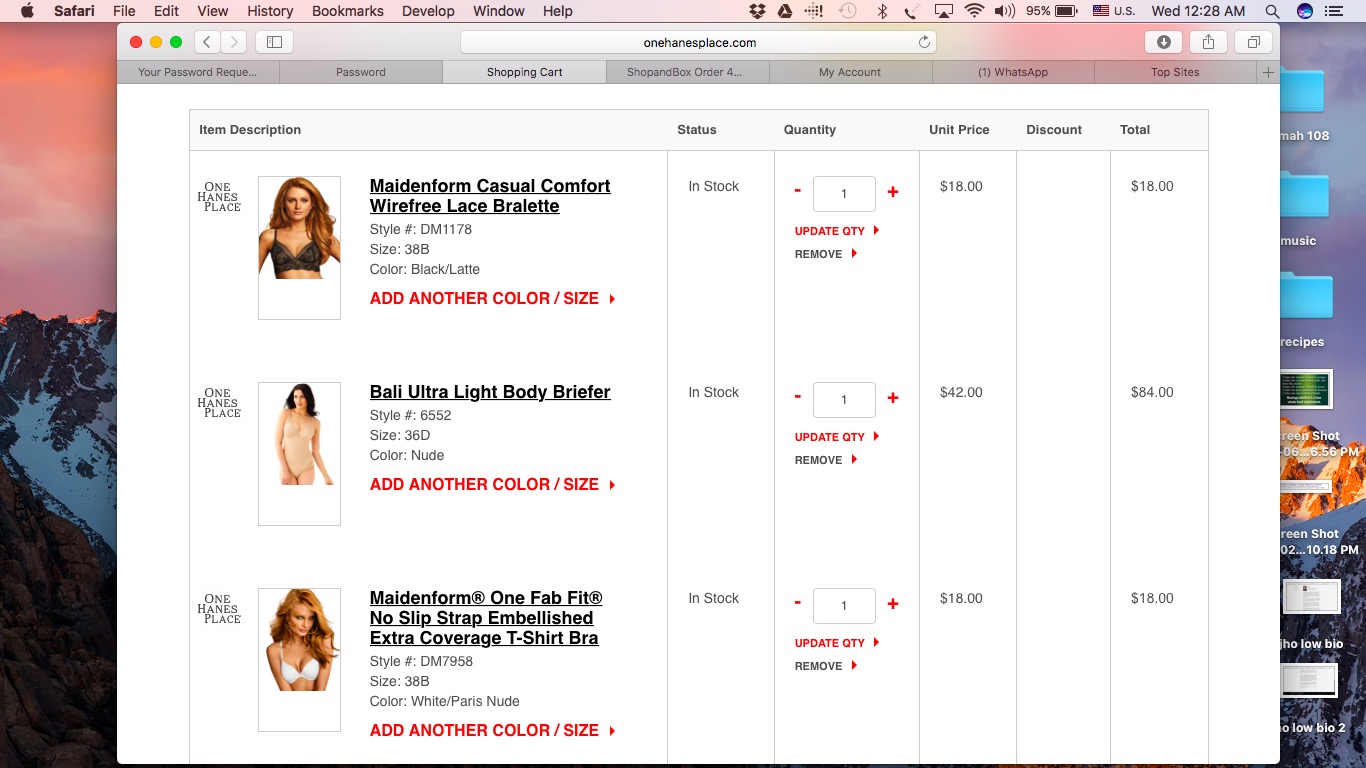Open Maidenform Casual Comfort Wirefree Lace Bralette link
The width and height of the screenshot is (1366, 768).
(x=490, y=196)
